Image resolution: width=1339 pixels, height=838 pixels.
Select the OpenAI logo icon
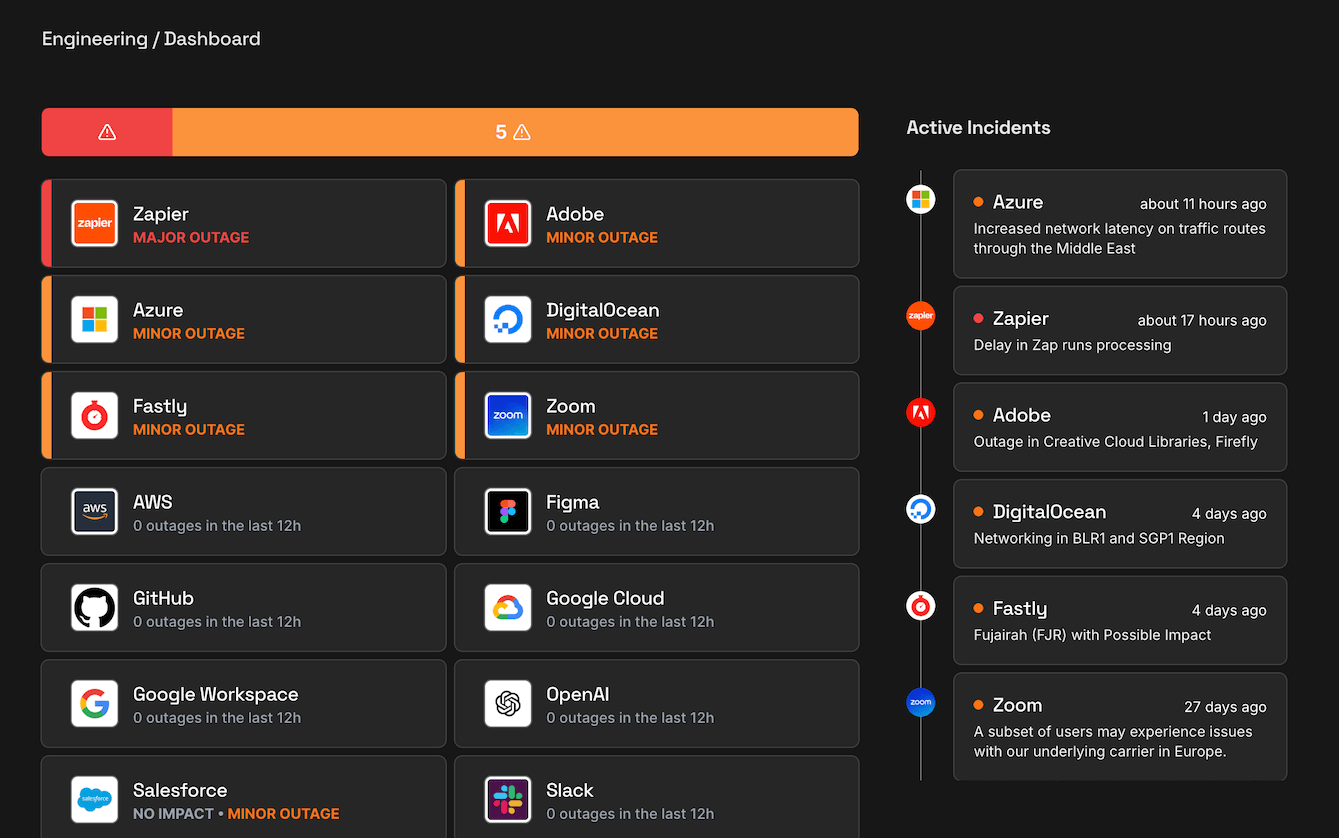(x=507, y=703)
